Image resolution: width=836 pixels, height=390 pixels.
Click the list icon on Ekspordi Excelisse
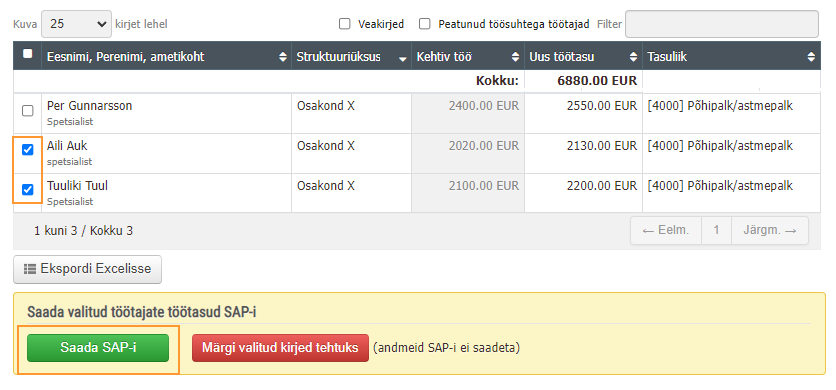click(x=30, y=269)
